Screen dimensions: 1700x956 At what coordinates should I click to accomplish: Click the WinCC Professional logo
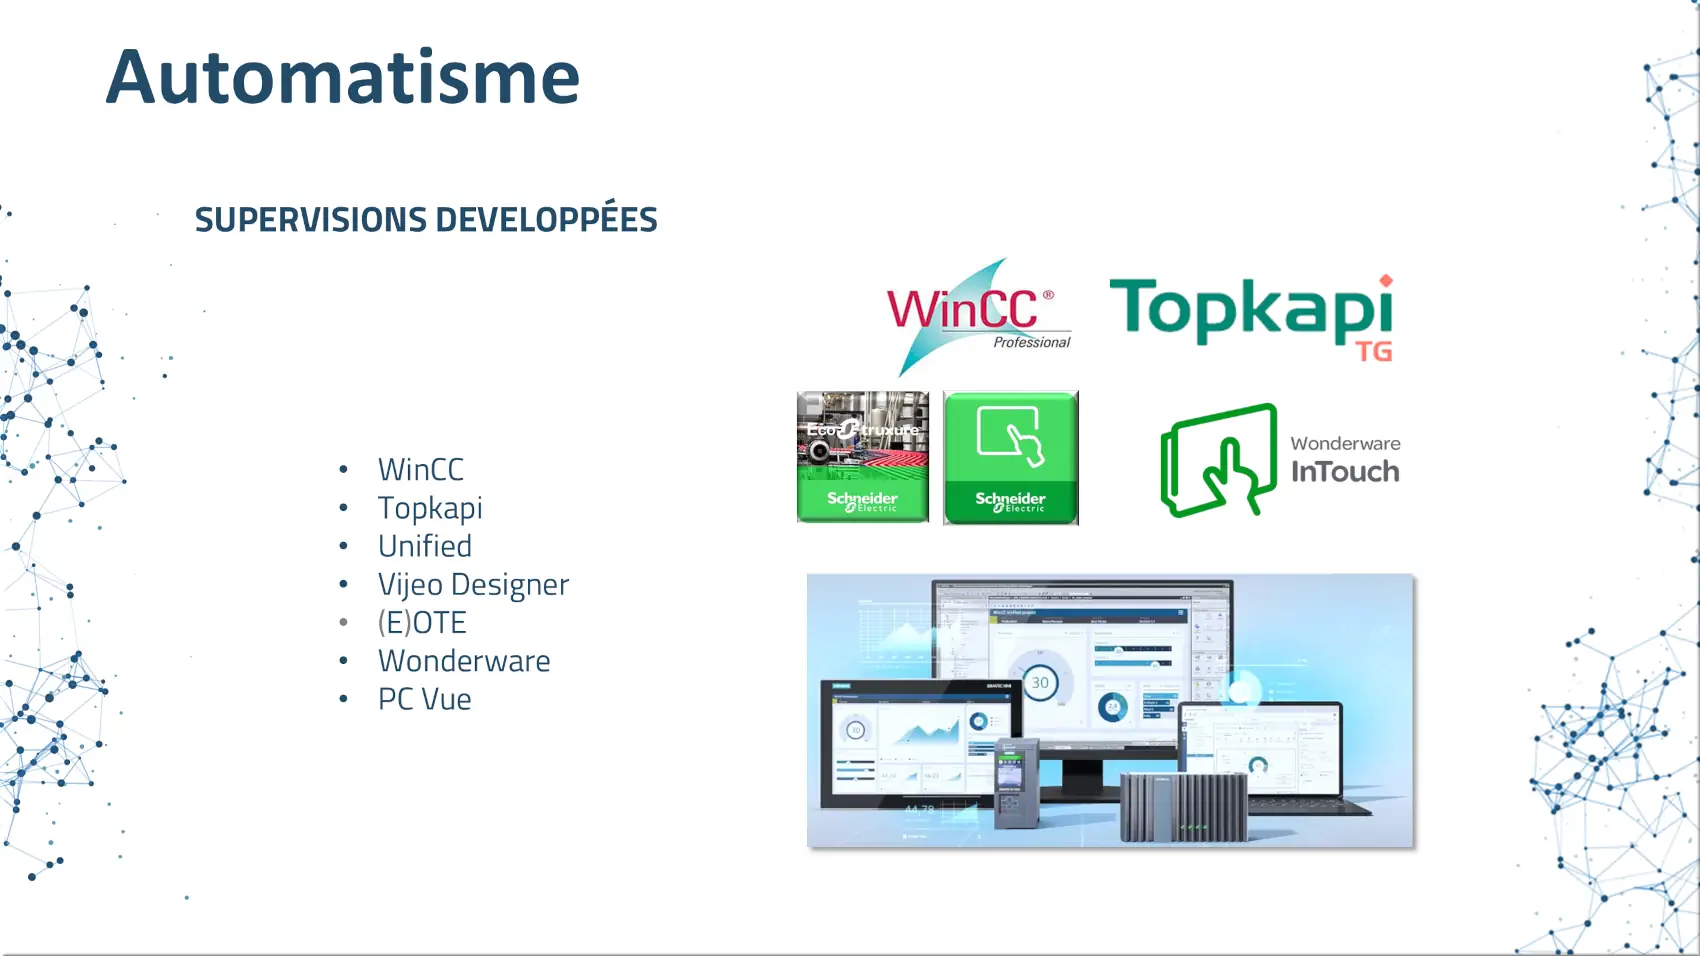(978, 317)
